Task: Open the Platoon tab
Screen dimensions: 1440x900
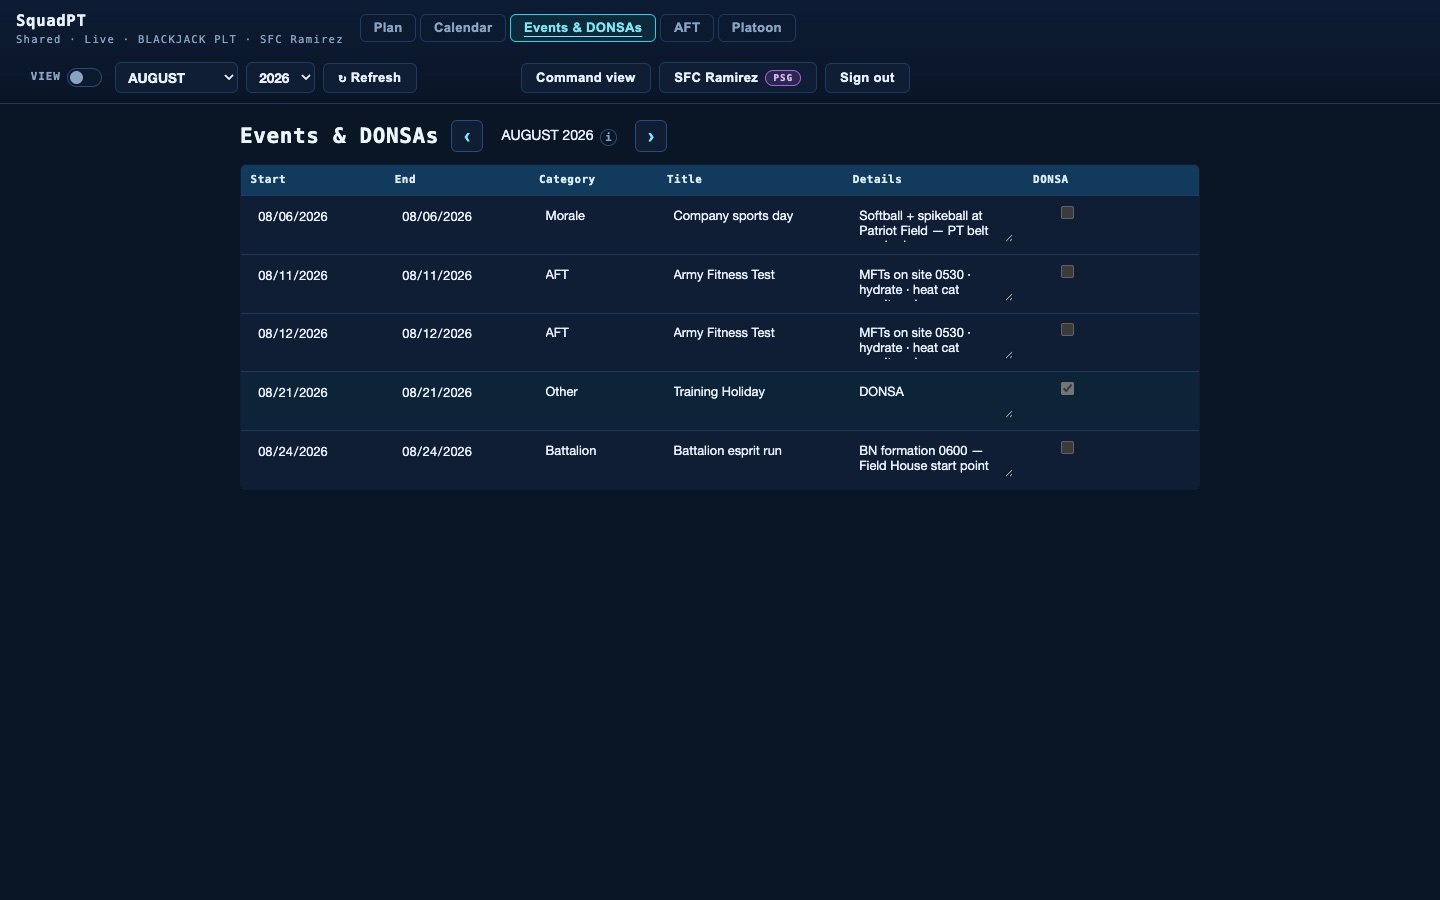Action: 756,28
